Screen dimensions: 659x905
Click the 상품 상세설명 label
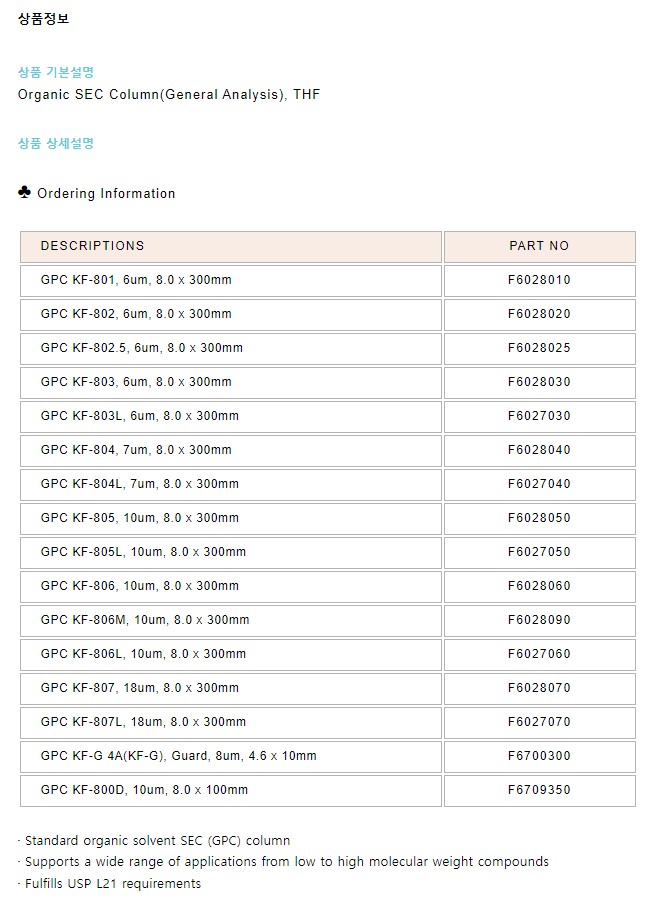56,143
